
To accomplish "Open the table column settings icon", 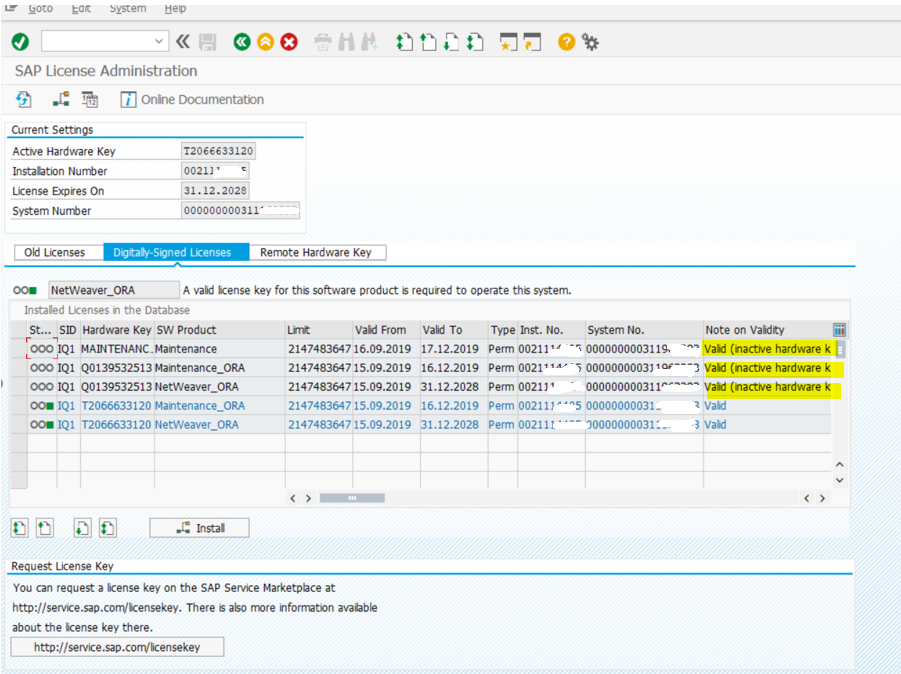I will (x=840, y=330).
